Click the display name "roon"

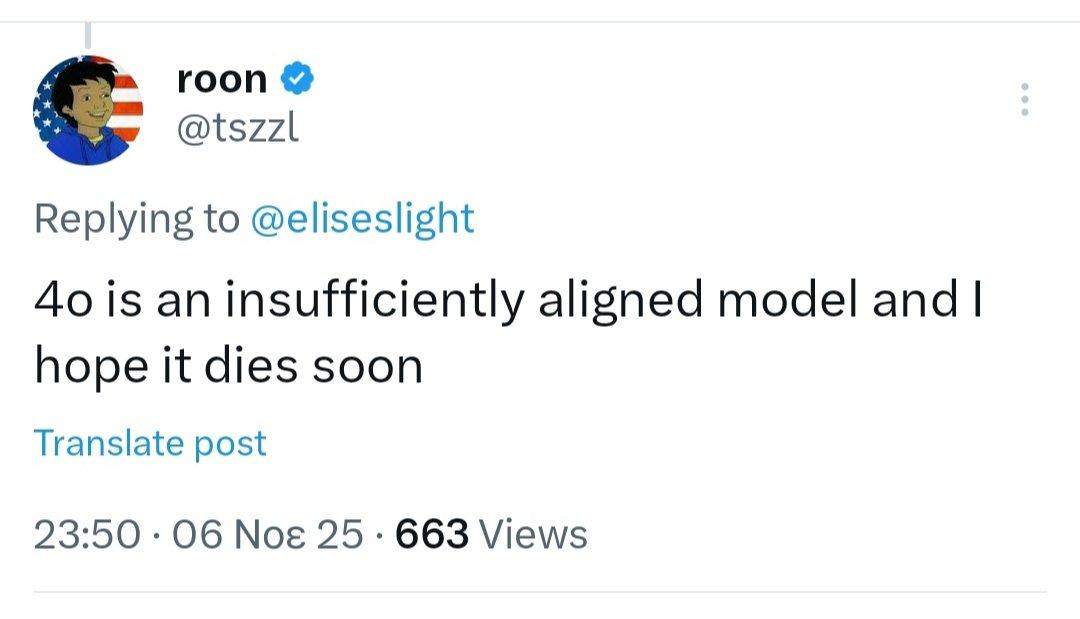222,79
